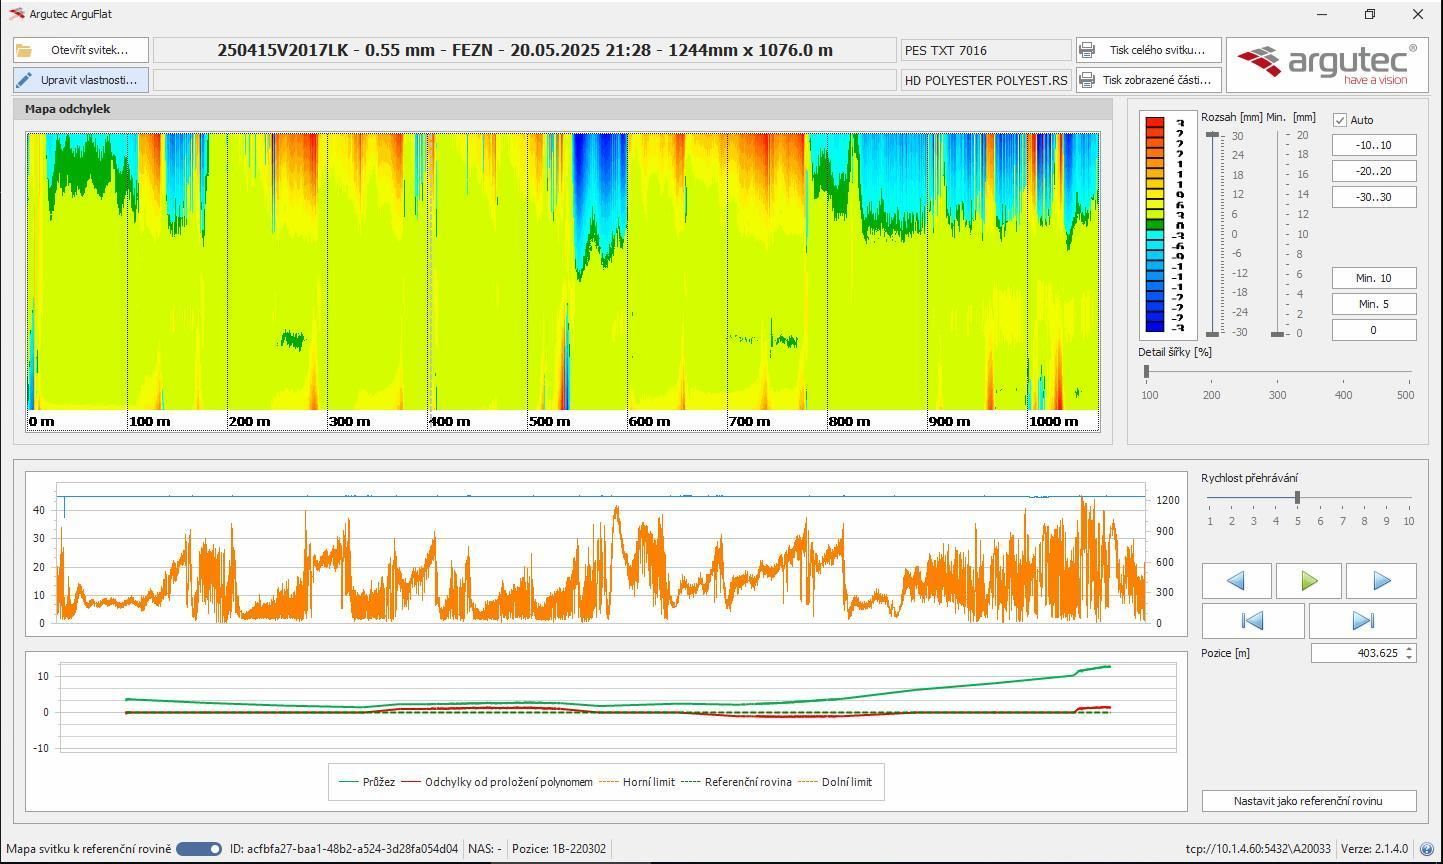Set range to -30..30
The width and height of the screenshot is (1443, 864).
[x=1373, y=197]
